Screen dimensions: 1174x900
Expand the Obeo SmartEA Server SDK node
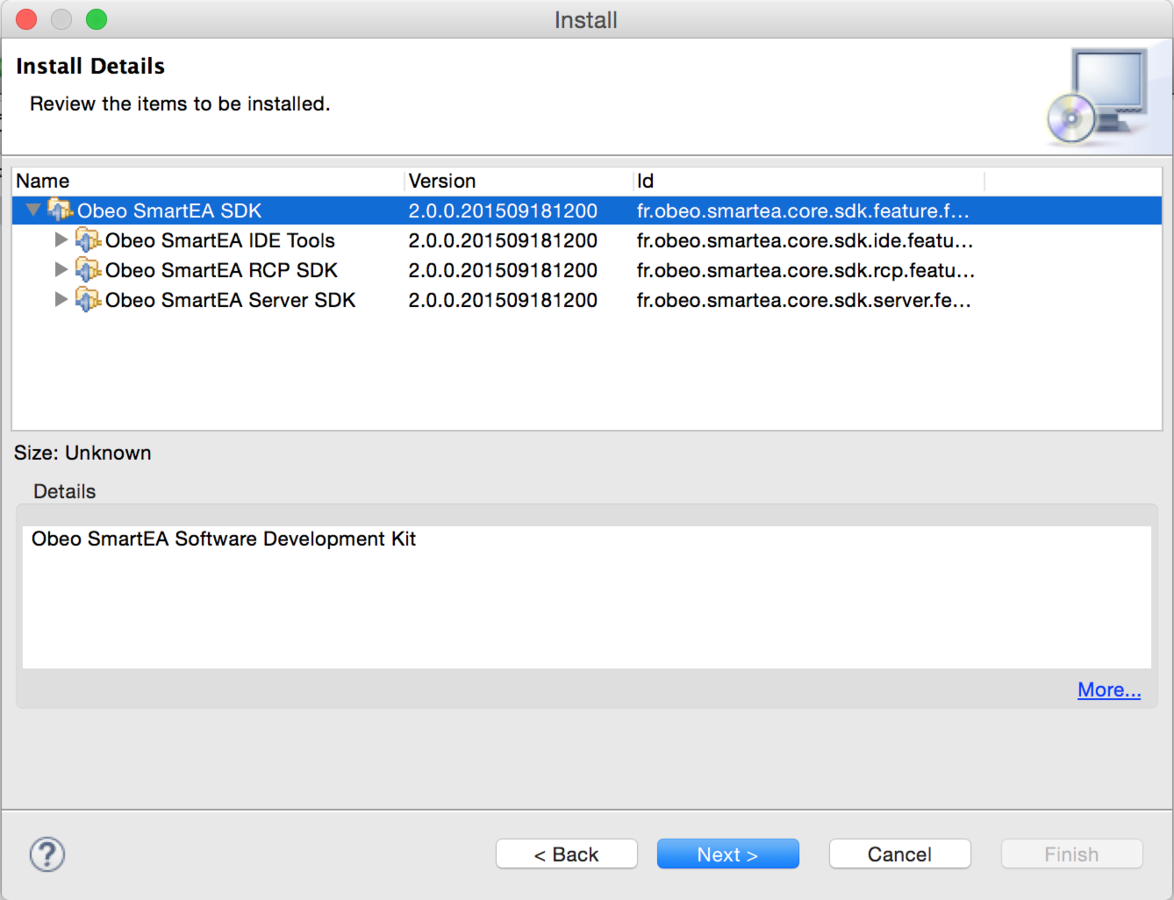pos(61,300)
